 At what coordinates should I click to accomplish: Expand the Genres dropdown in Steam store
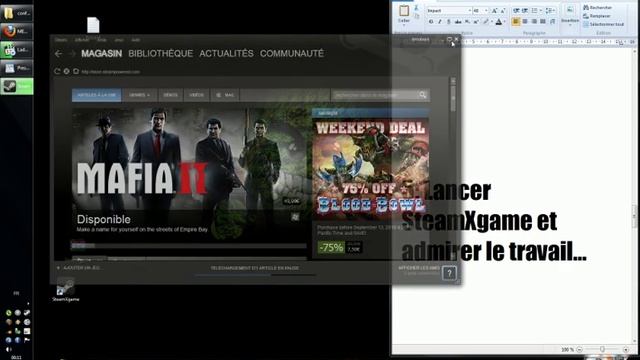pos(140,95)
